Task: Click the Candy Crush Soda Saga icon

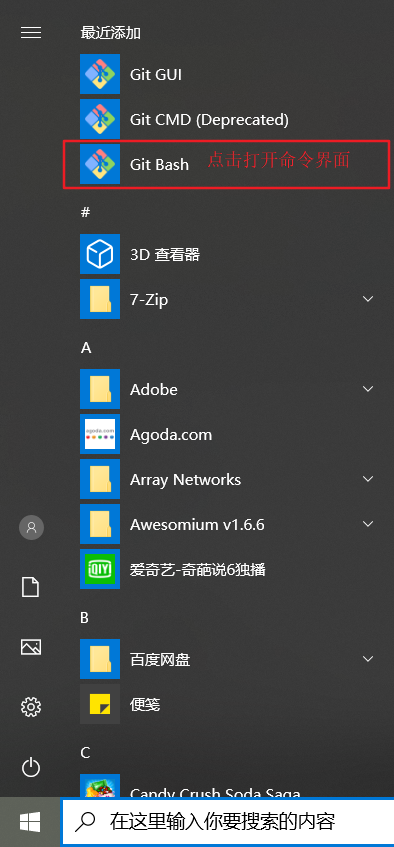Action: coord(100,785)
